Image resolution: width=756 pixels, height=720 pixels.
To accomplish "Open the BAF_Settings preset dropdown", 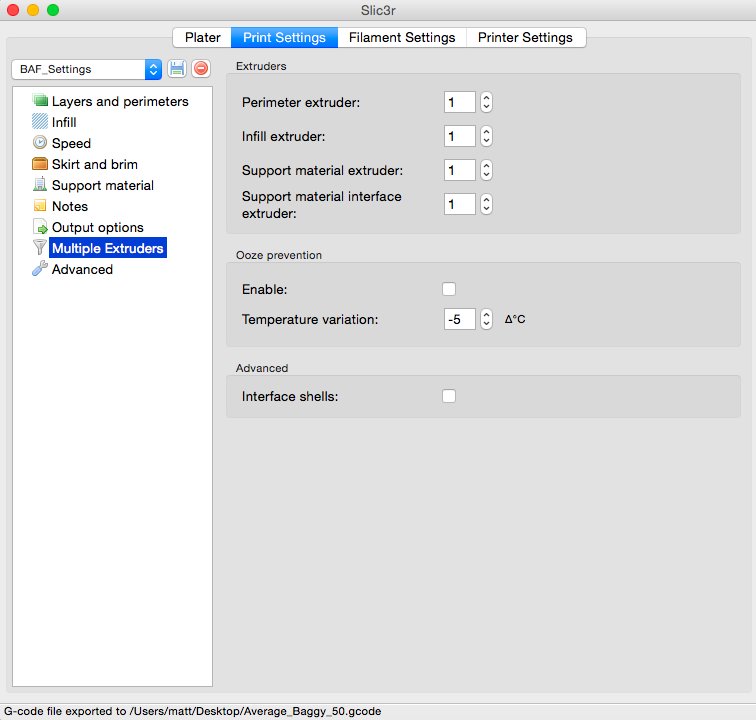I will 86,69.
